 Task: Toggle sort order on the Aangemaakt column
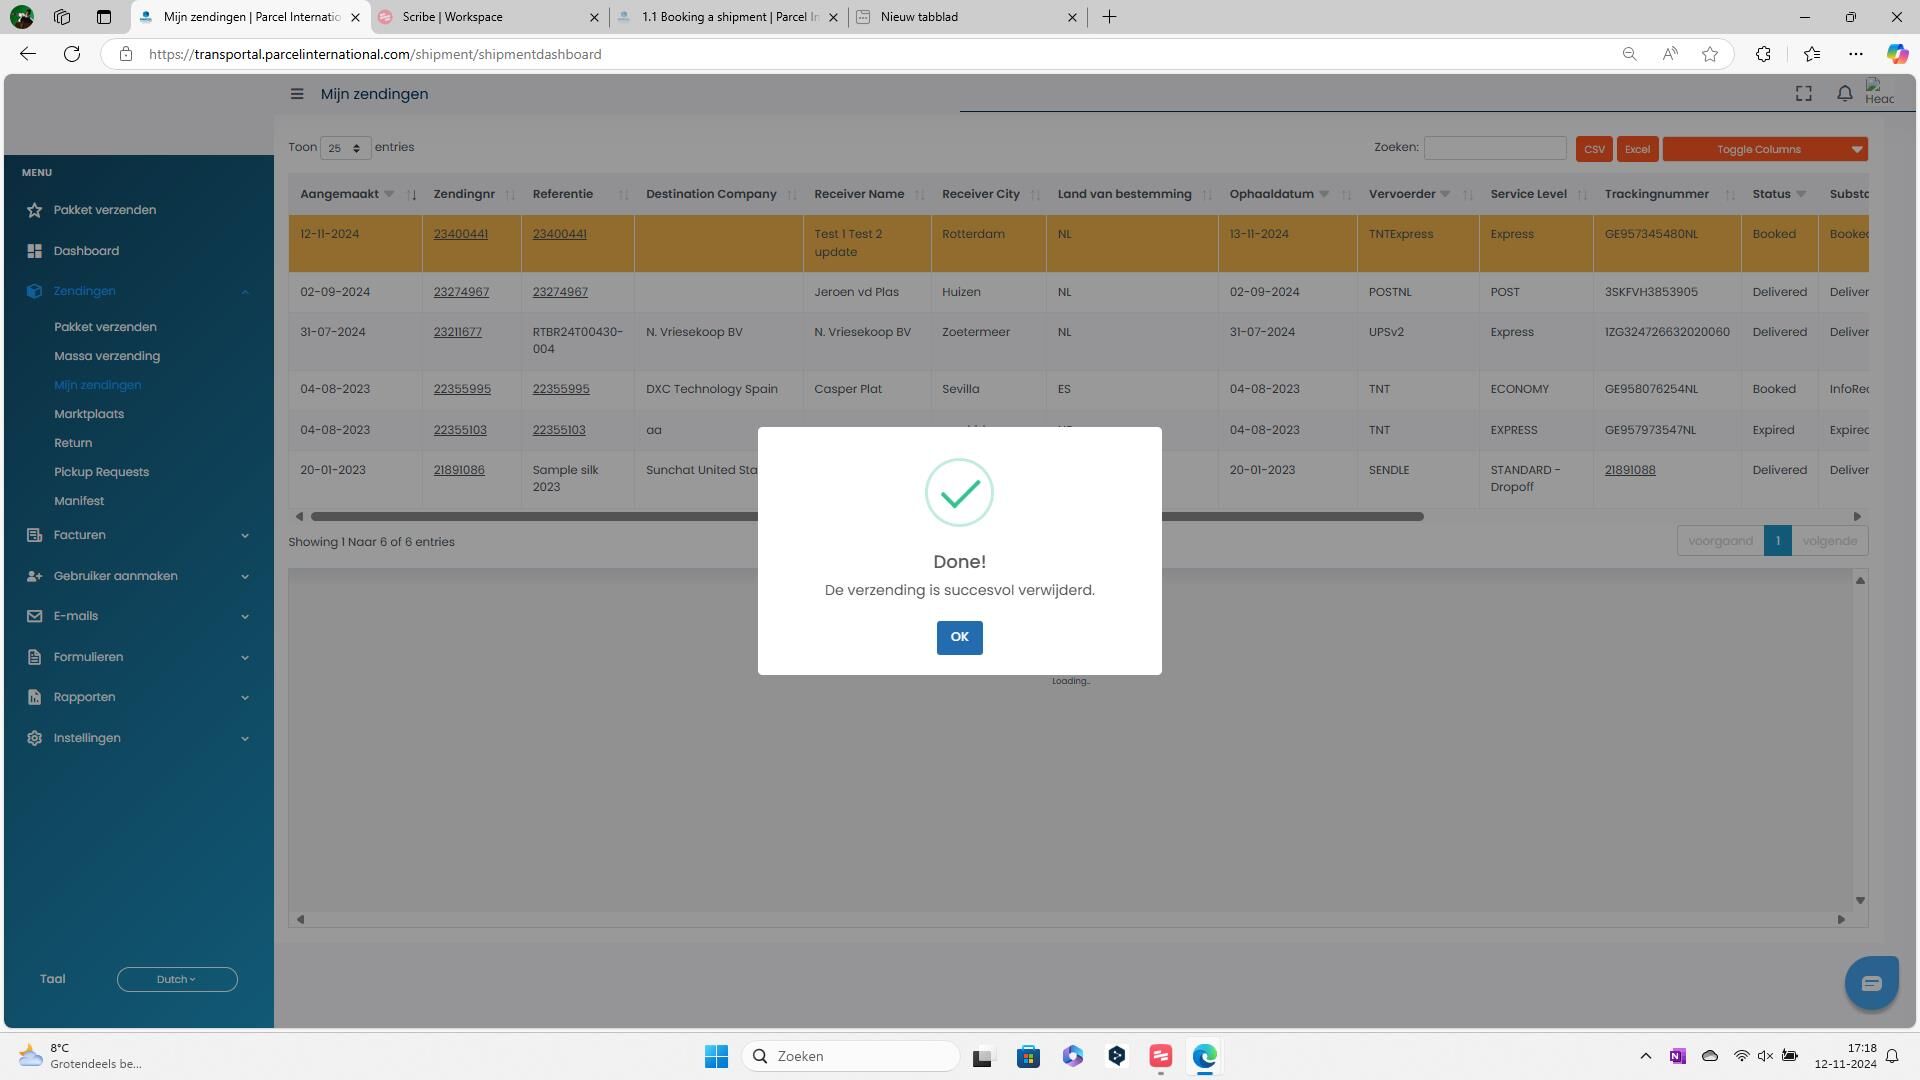click(x=411, y=195)
